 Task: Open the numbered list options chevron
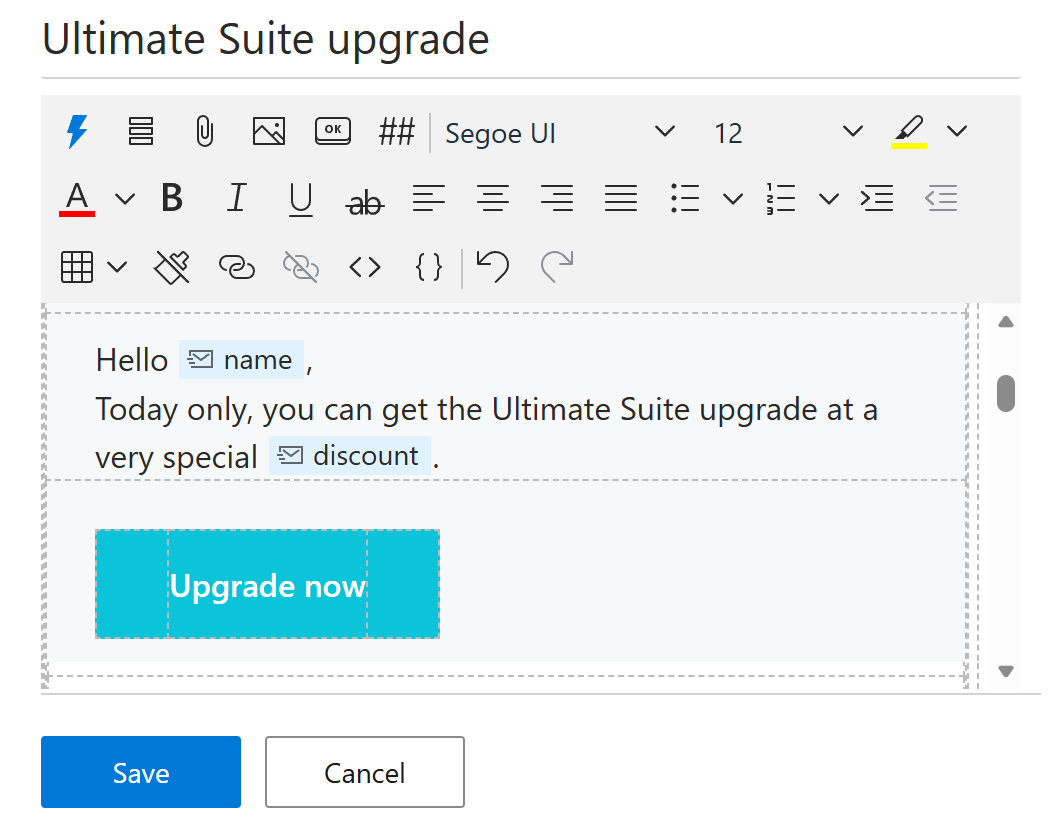pyautogui.click(x=828, y=198)
